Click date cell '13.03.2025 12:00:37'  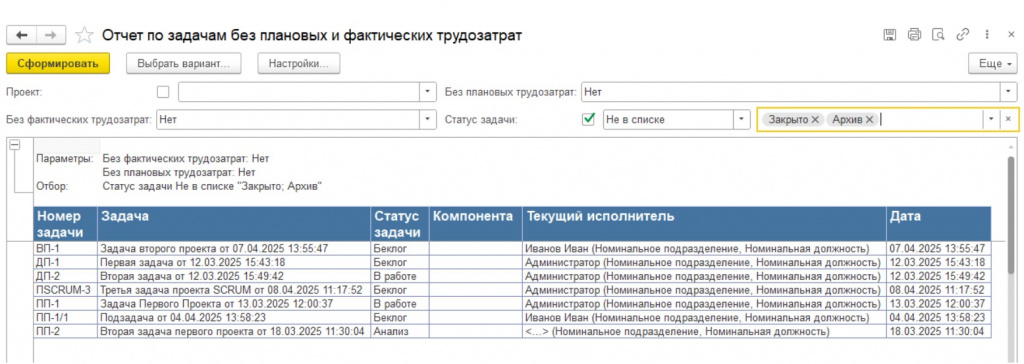938,304
